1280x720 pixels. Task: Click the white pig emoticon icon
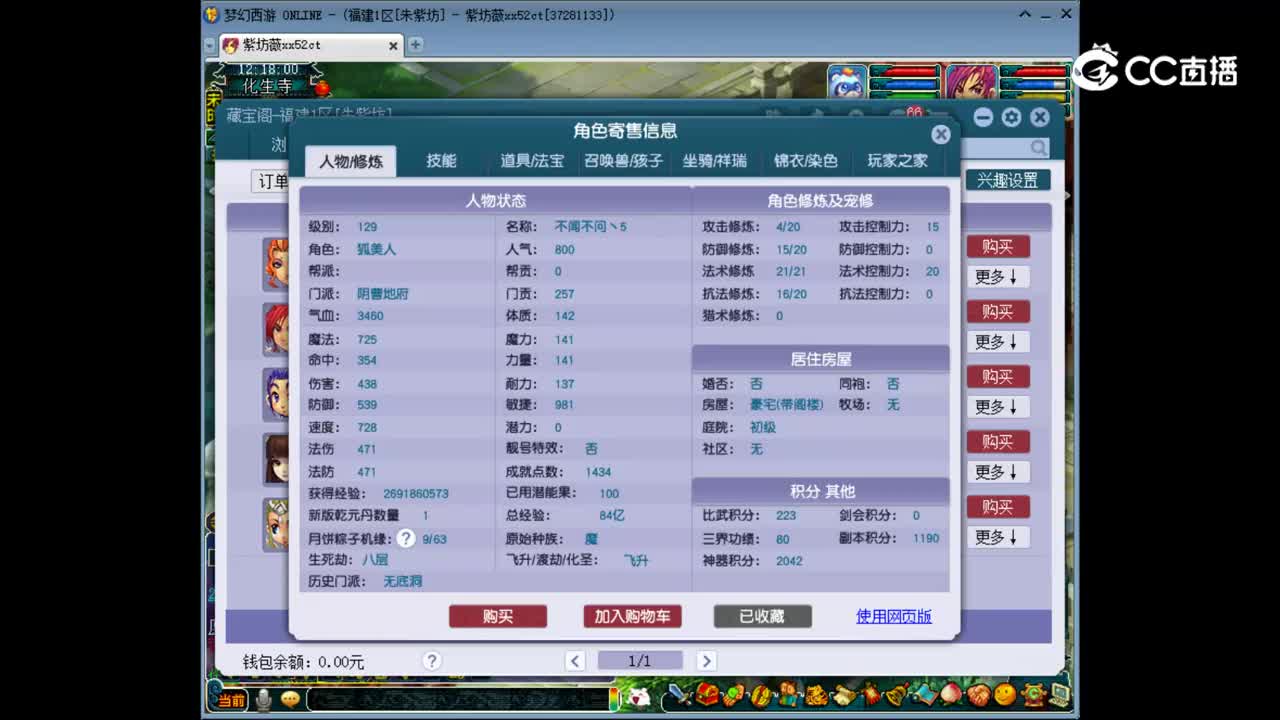637,697
